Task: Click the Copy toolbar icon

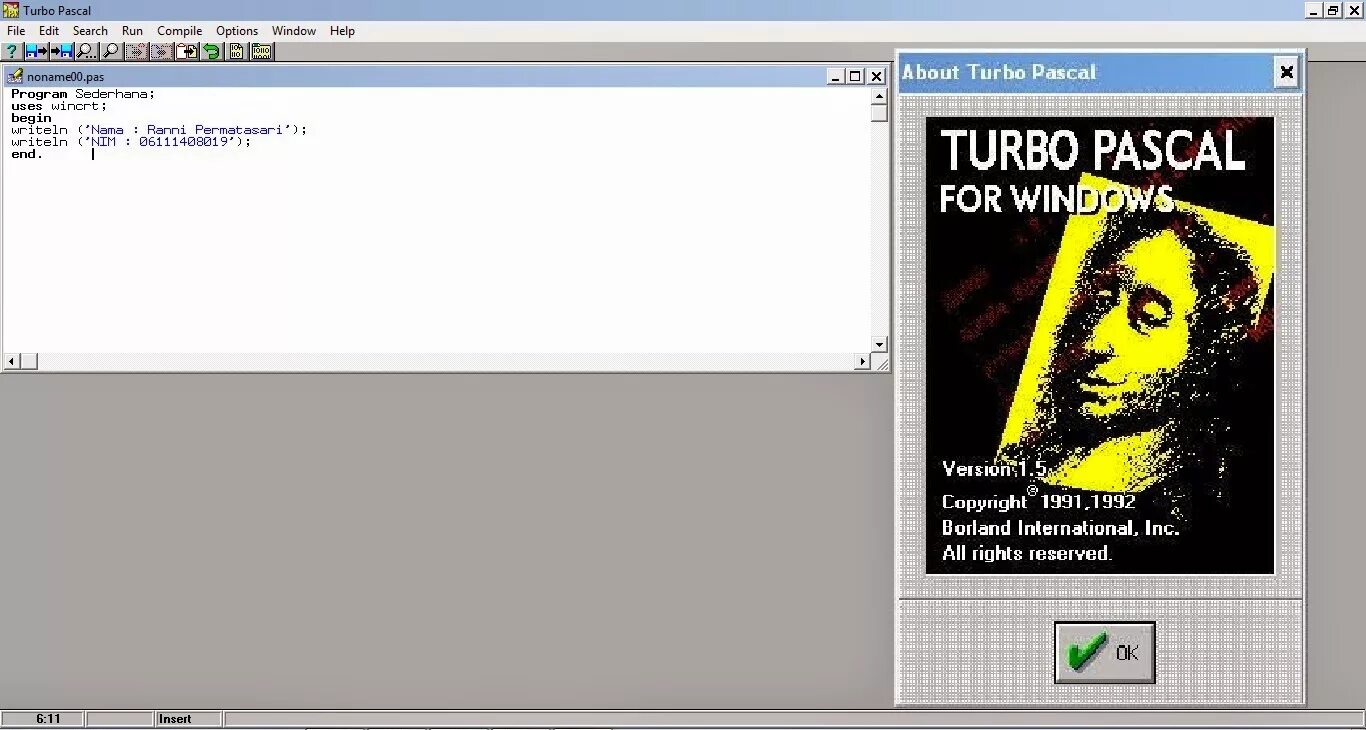Action: pos(162,51)
